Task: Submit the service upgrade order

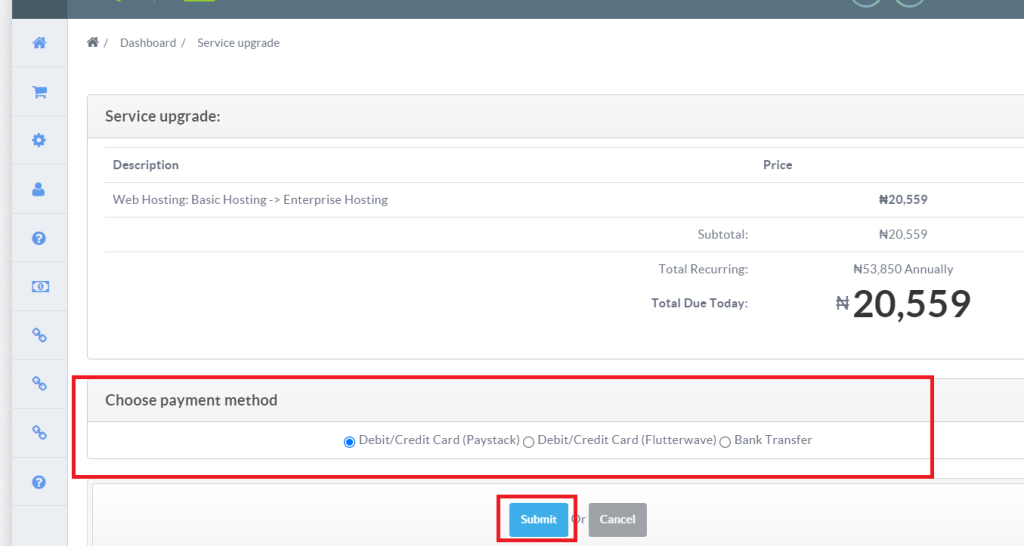Action: [538, 519]
